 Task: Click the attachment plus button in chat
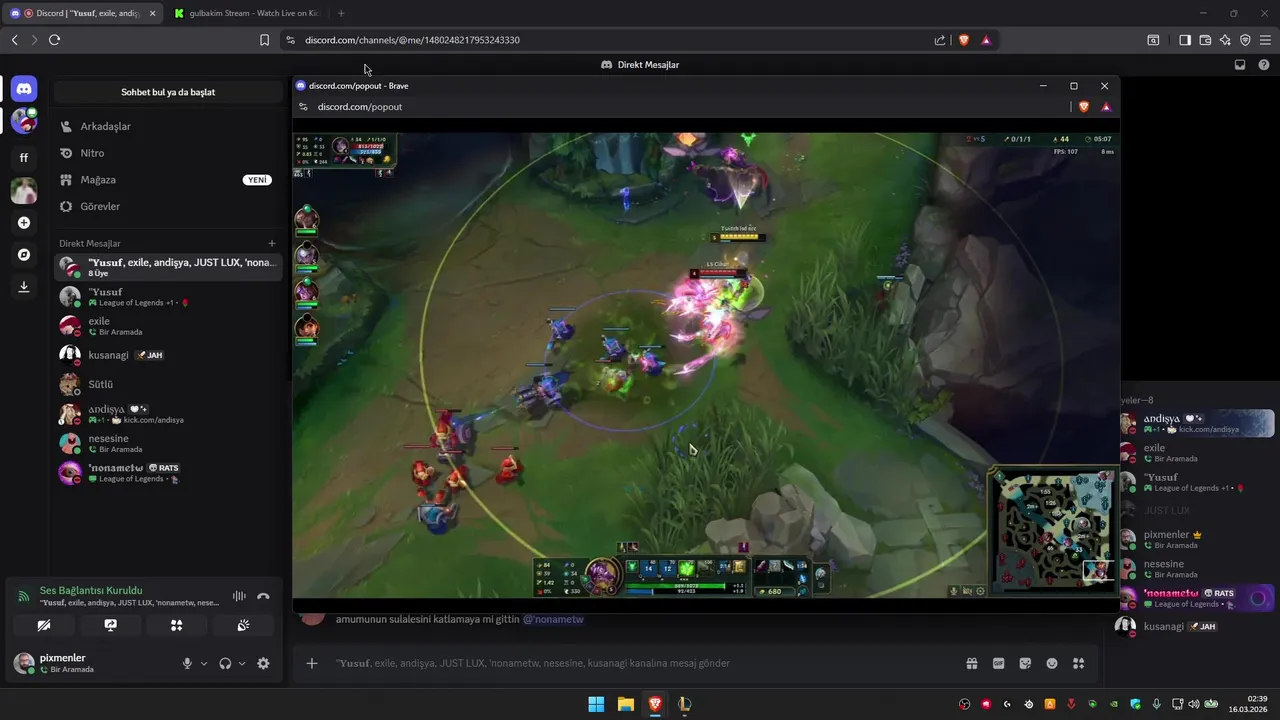(312, 663)
